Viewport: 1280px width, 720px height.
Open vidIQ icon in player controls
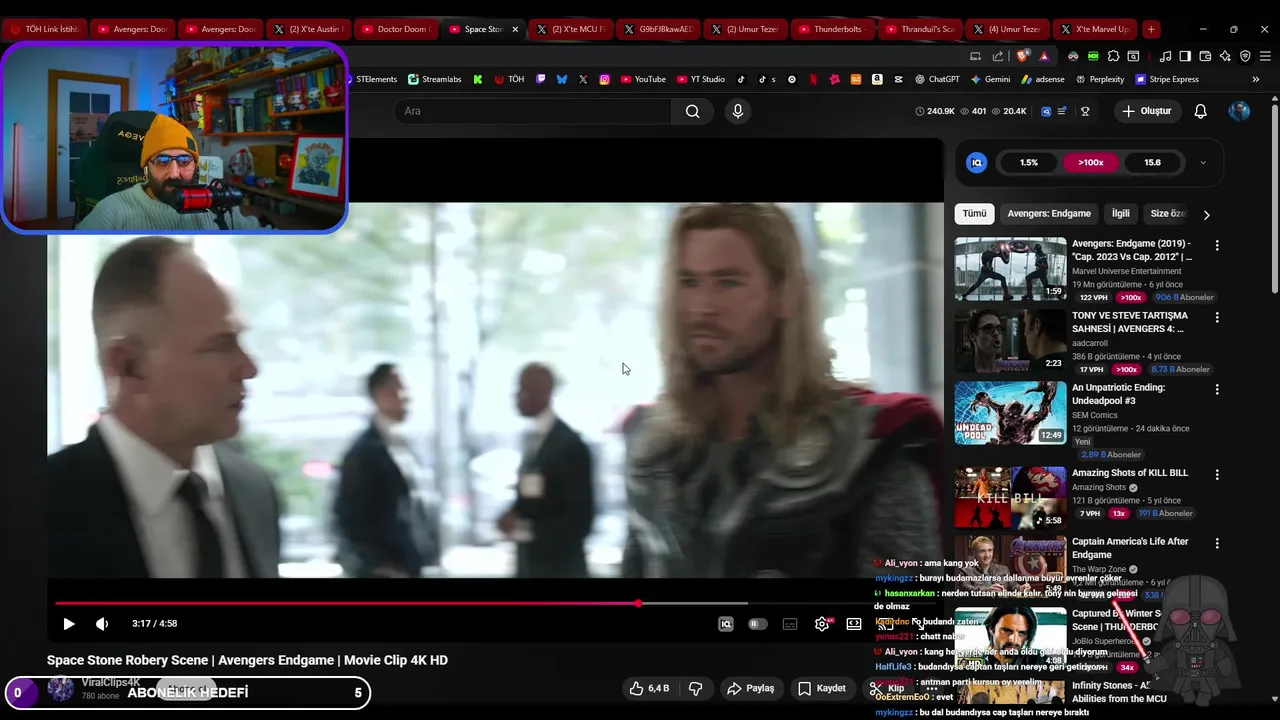[x=726, y=624]
